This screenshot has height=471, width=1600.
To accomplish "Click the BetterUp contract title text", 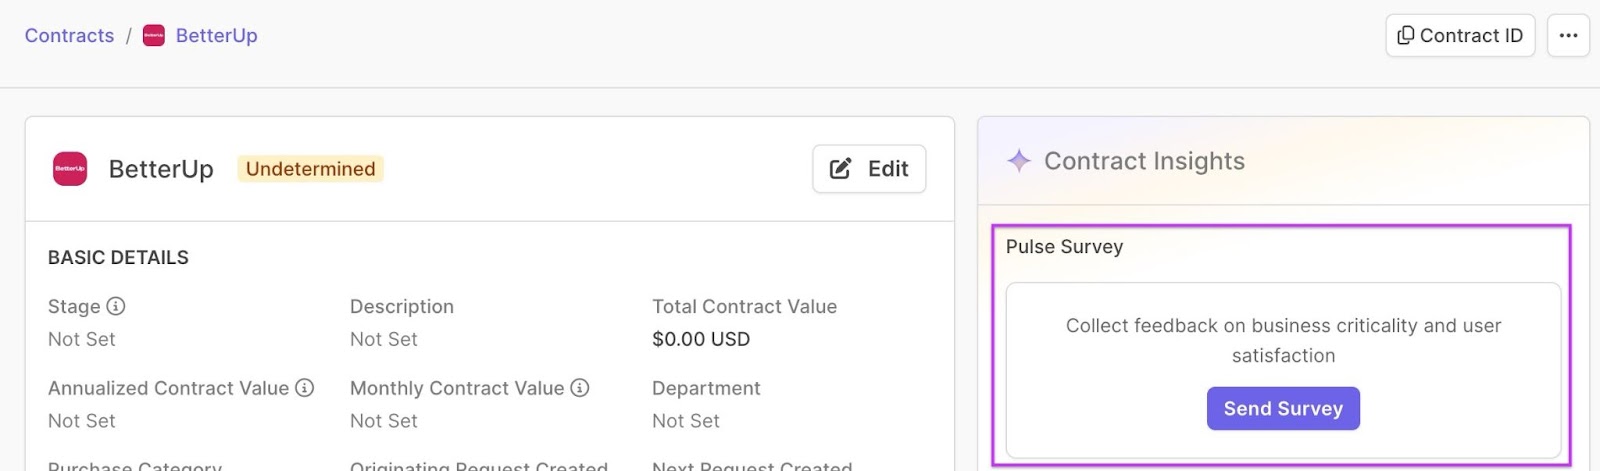I will (161, 169).
